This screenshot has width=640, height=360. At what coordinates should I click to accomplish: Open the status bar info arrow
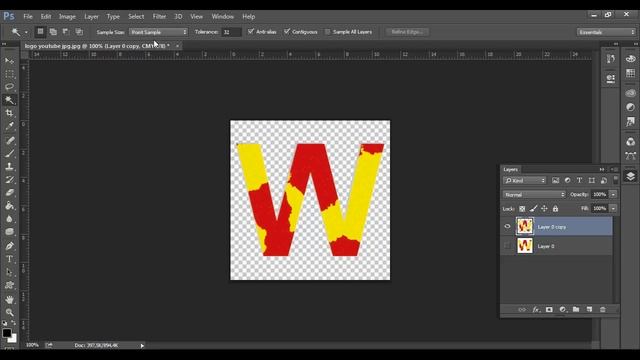[142, 346]
